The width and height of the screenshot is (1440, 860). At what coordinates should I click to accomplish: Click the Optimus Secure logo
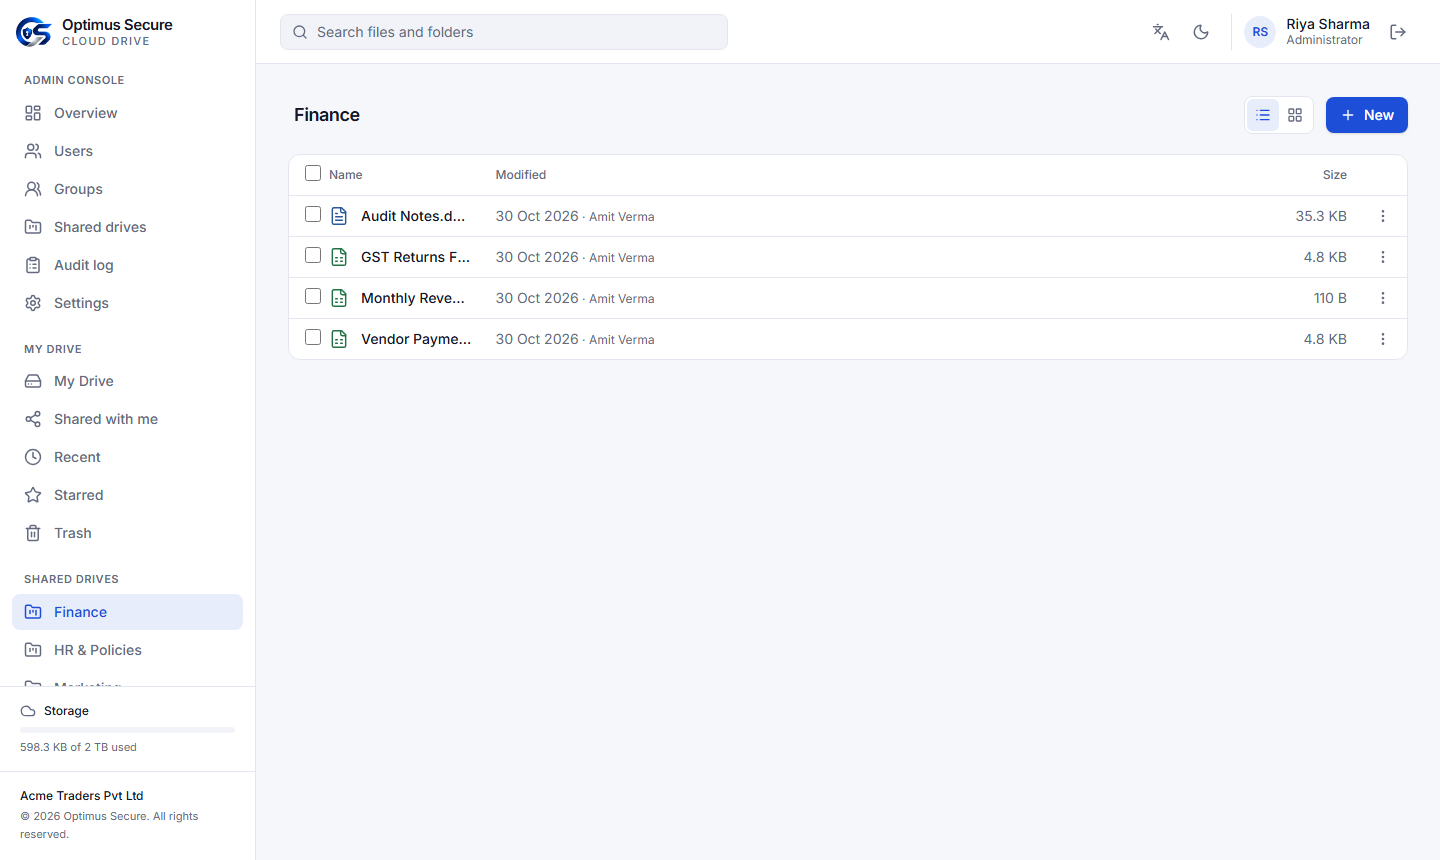(x=33, y=32)
